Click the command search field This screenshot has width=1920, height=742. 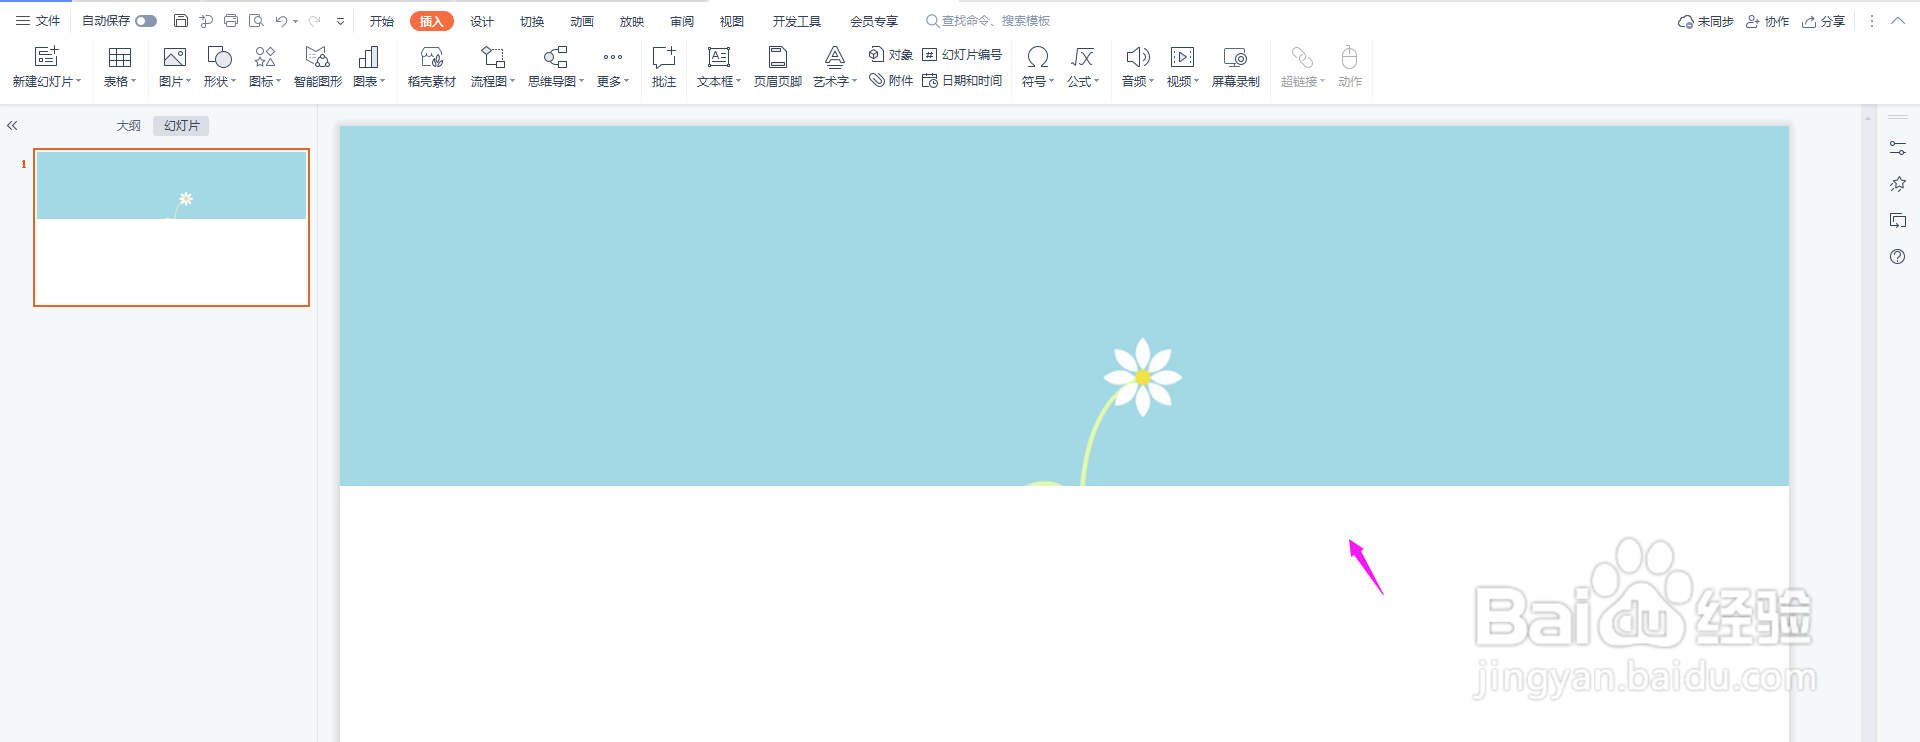tap(988, 21)
